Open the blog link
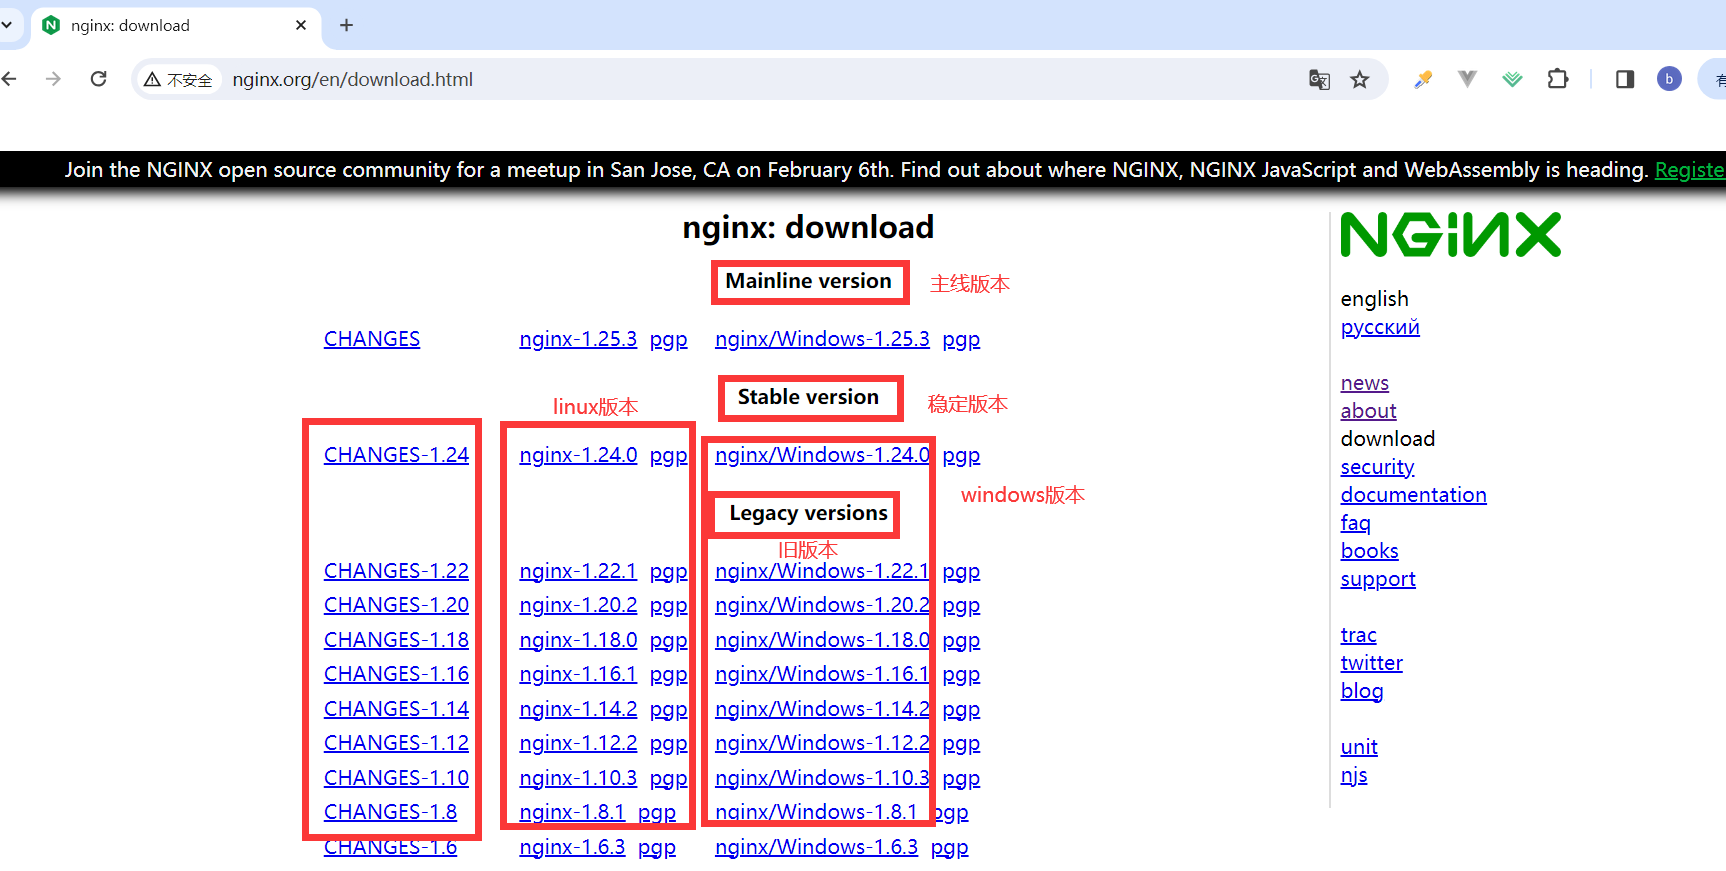 click(x=1361, y=691)
